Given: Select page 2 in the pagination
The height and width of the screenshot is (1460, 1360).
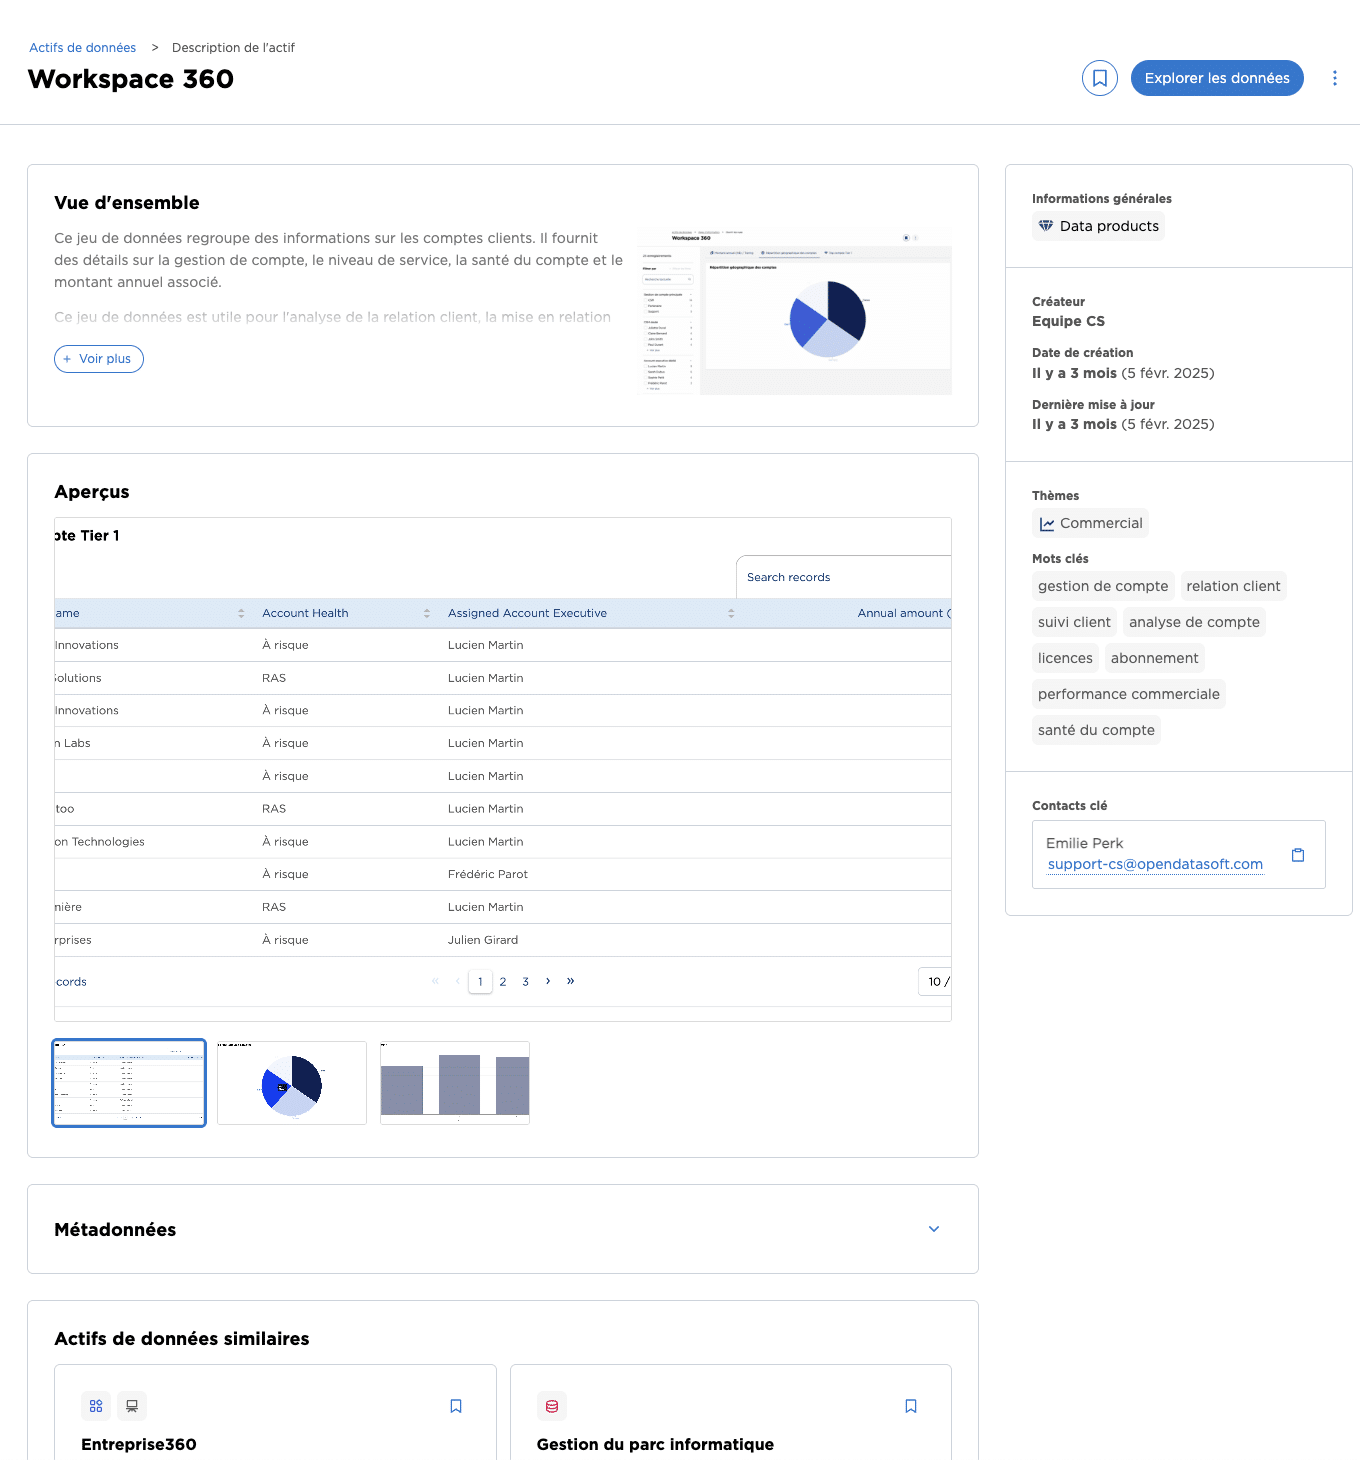Looking at the screenshot, I should coord(503,982).
